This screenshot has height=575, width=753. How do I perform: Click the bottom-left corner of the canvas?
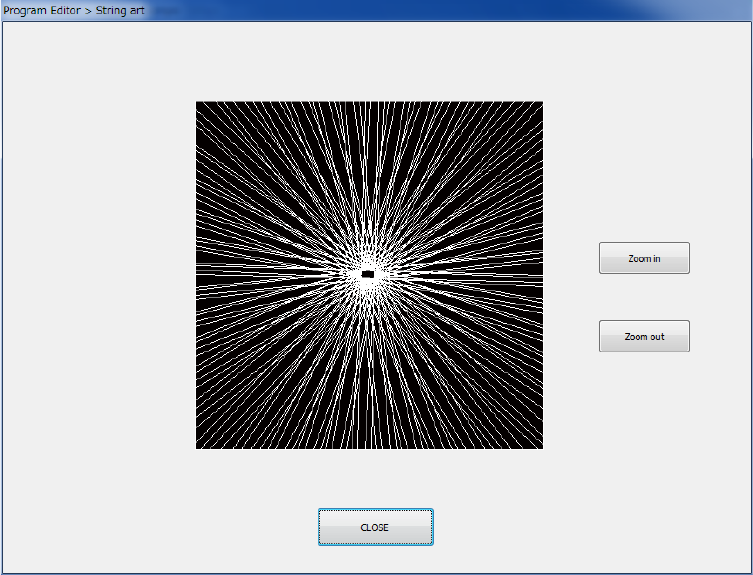tap(198, 446)
